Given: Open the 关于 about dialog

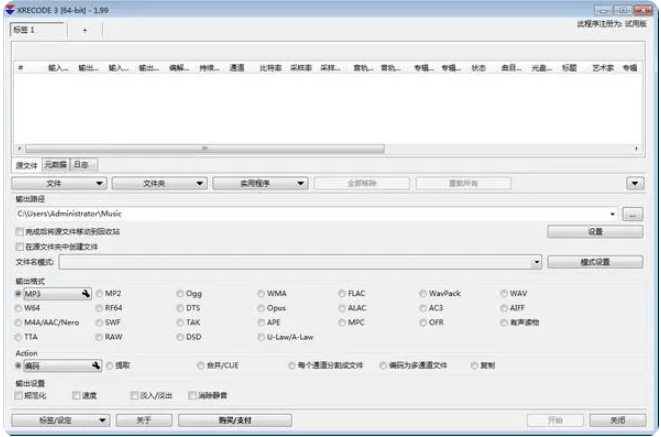Looking at the screenshot, I should (144, 420).
